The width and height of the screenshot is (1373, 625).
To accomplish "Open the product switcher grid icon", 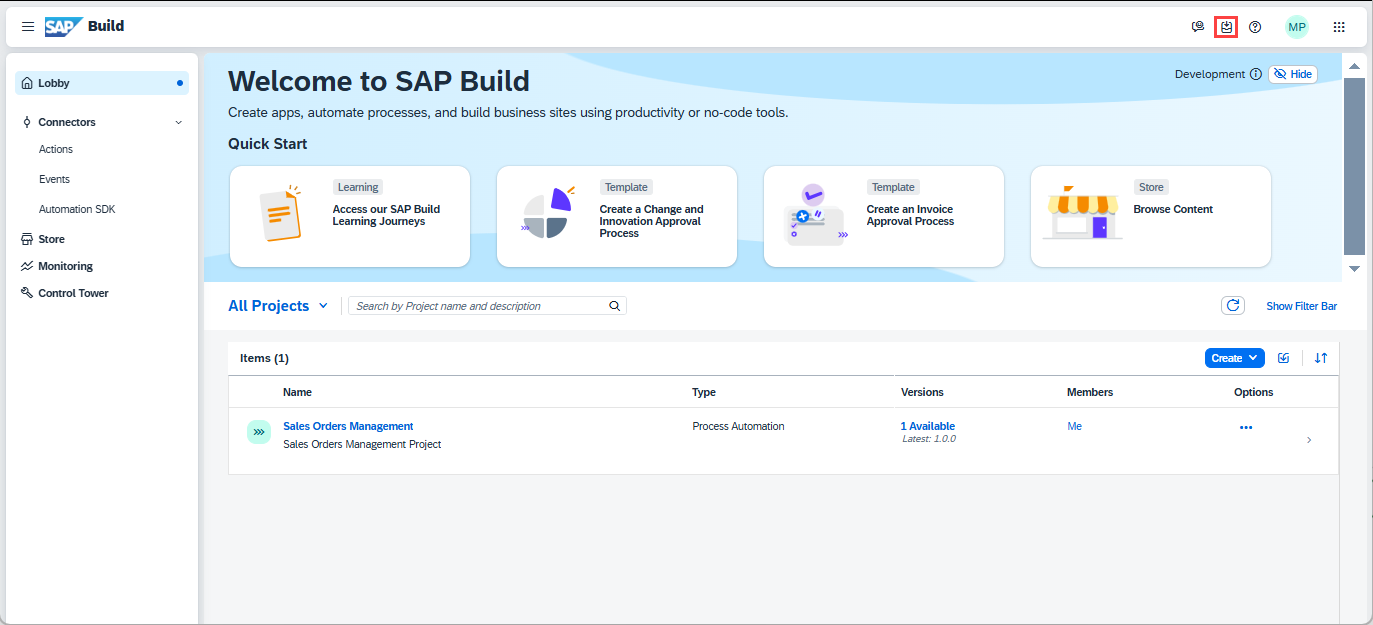I will coord(1339,27).
